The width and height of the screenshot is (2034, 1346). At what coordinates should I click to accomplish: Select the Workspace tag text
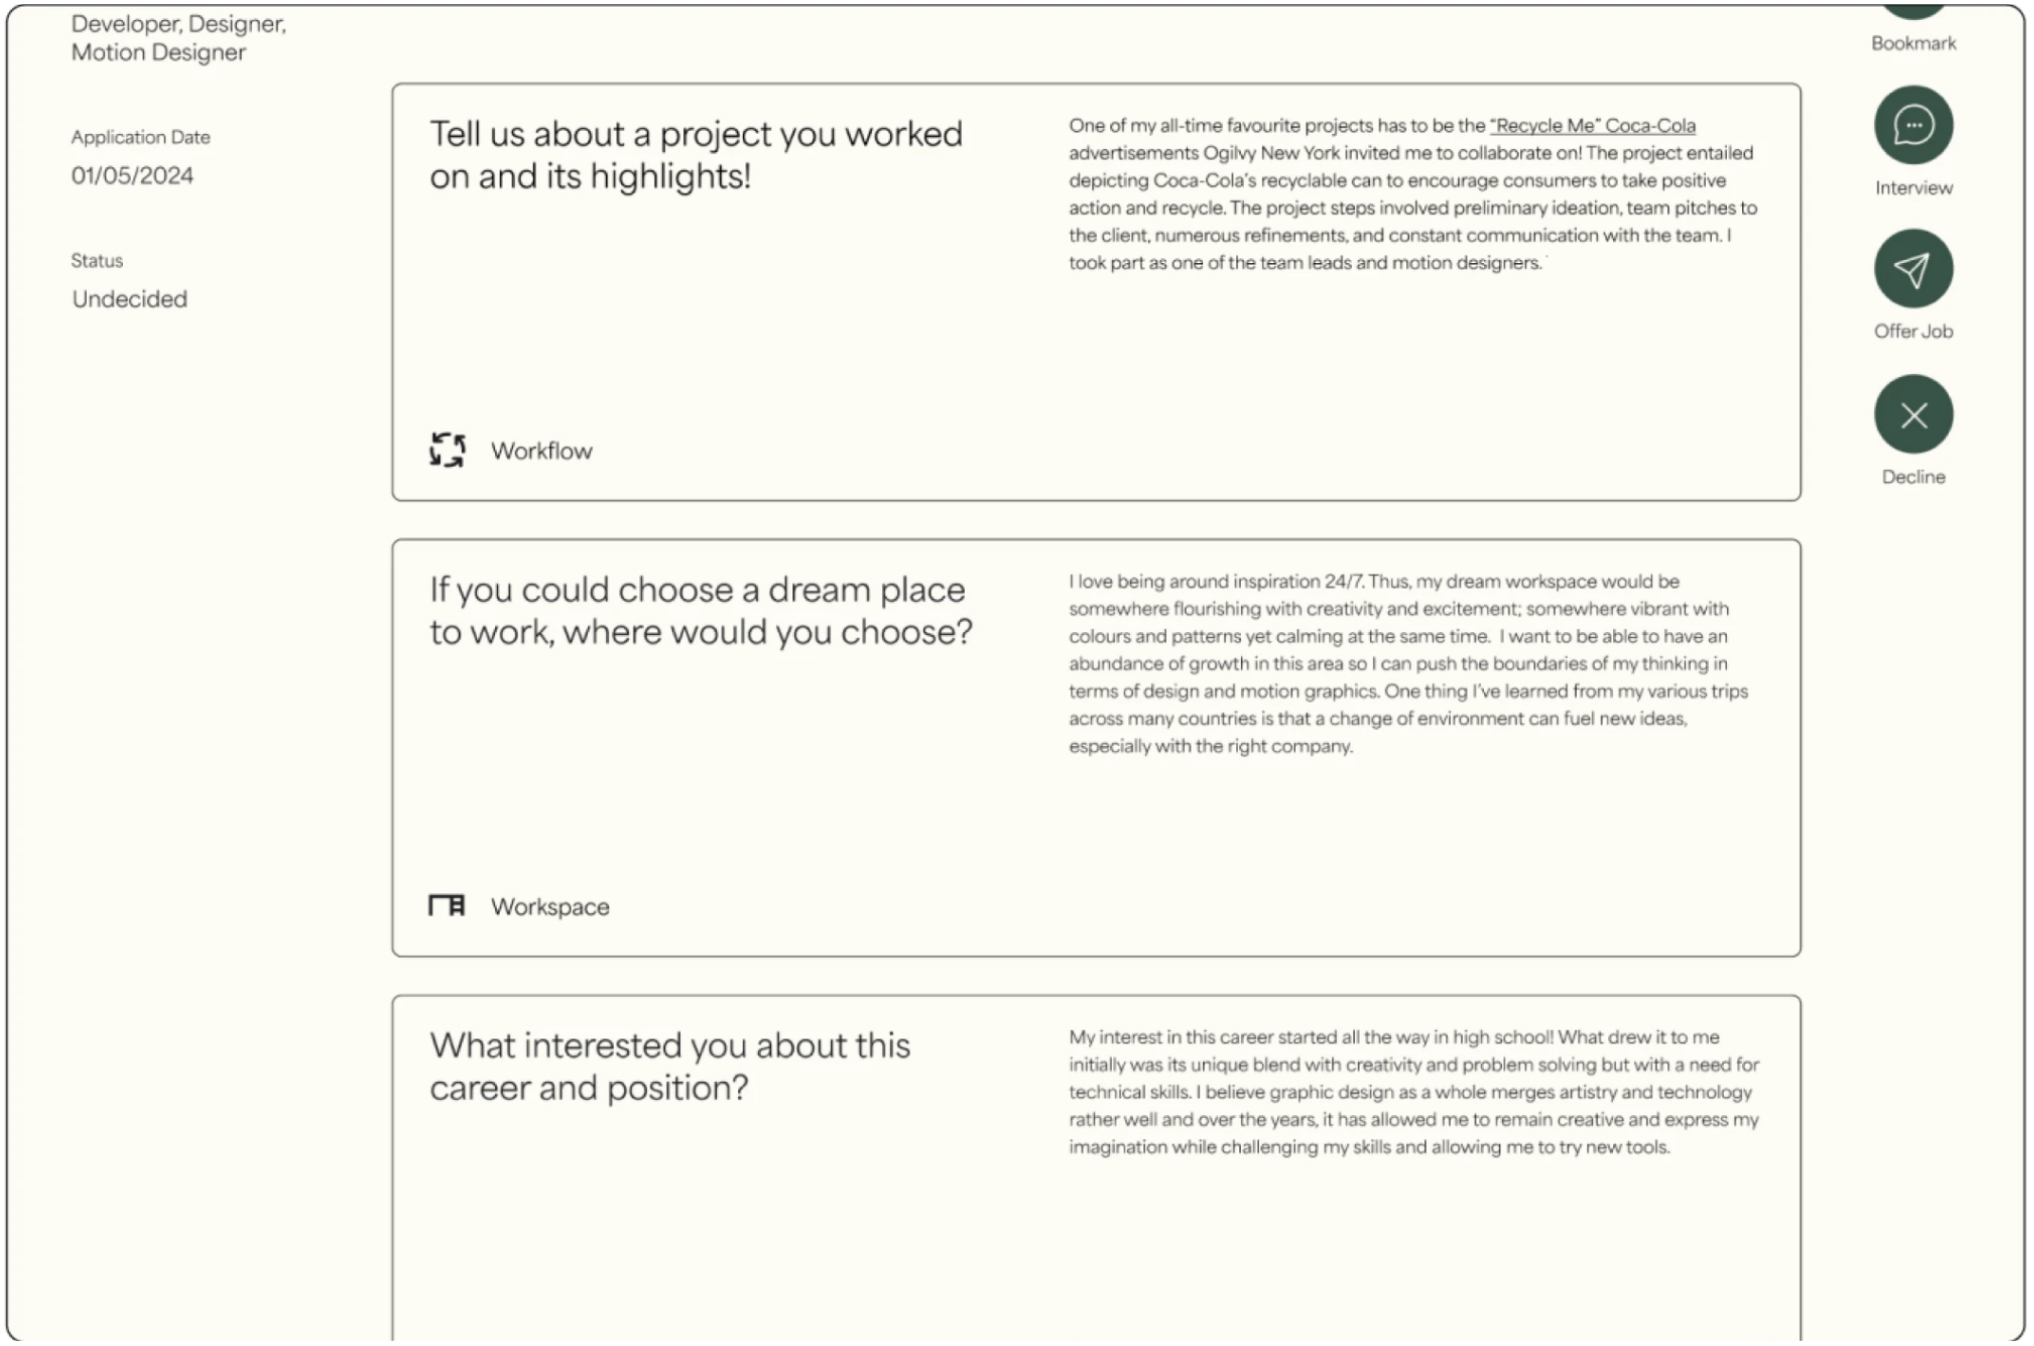click(x=549, y=907)
